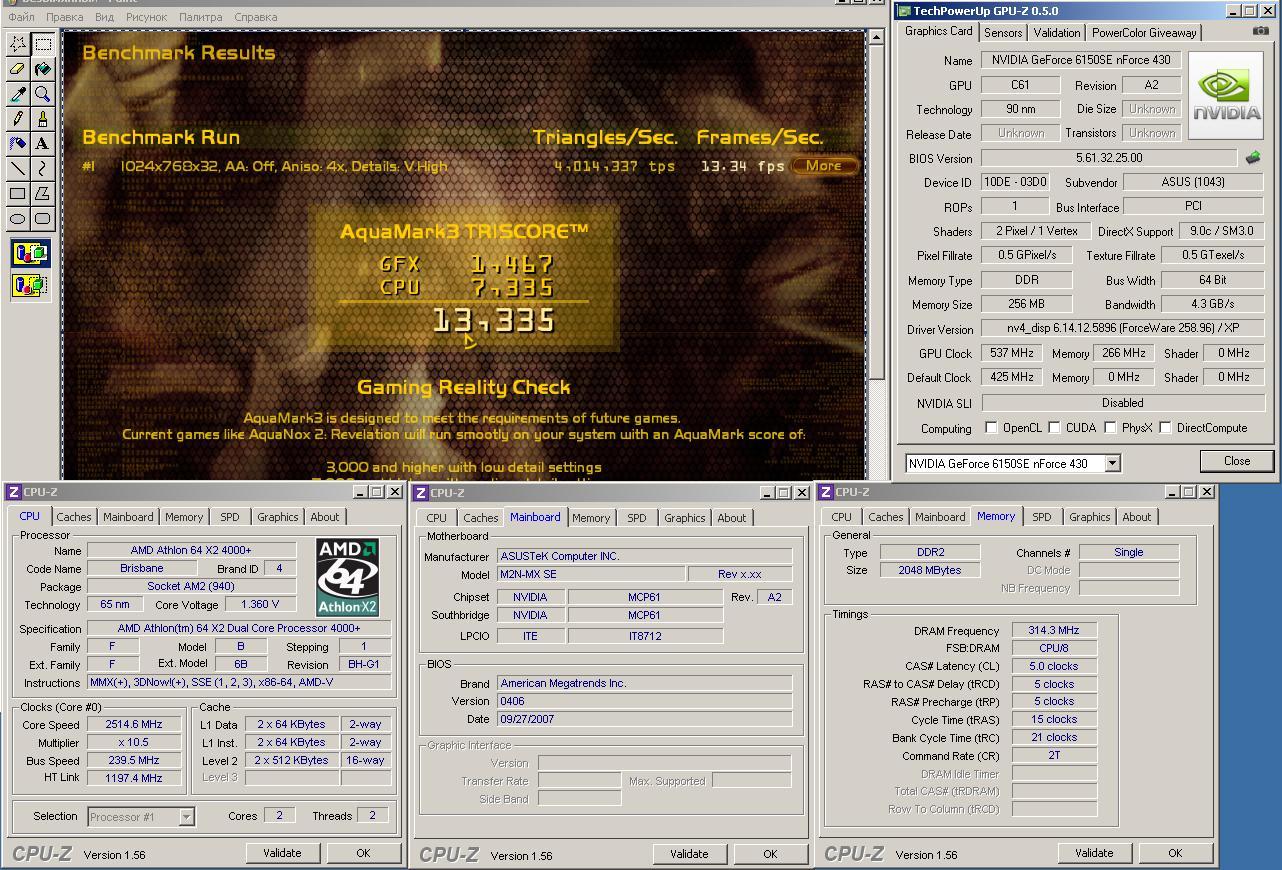Open the PowerColor Giveaway tab
Image resolution: width=1282 pixels, height=870 pixels.
(x=1144, y=33)
